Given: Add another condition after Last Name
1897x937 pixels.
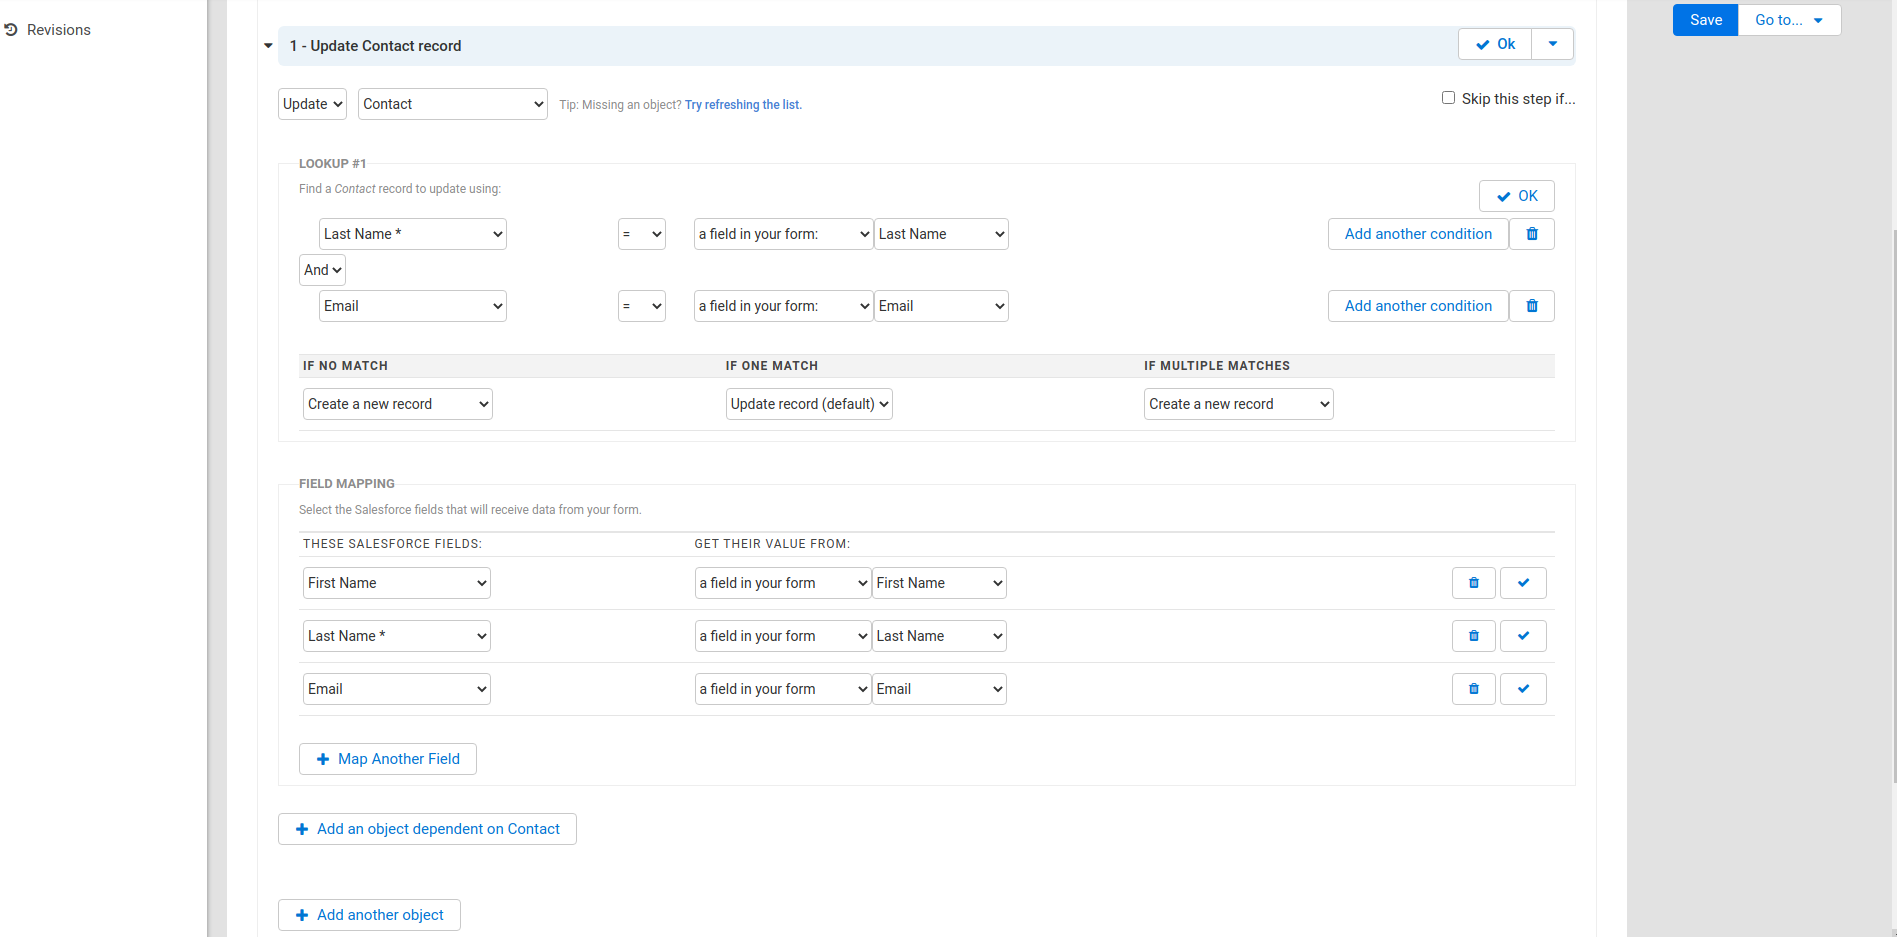Looking at the screenshot, I should 1418,234.
